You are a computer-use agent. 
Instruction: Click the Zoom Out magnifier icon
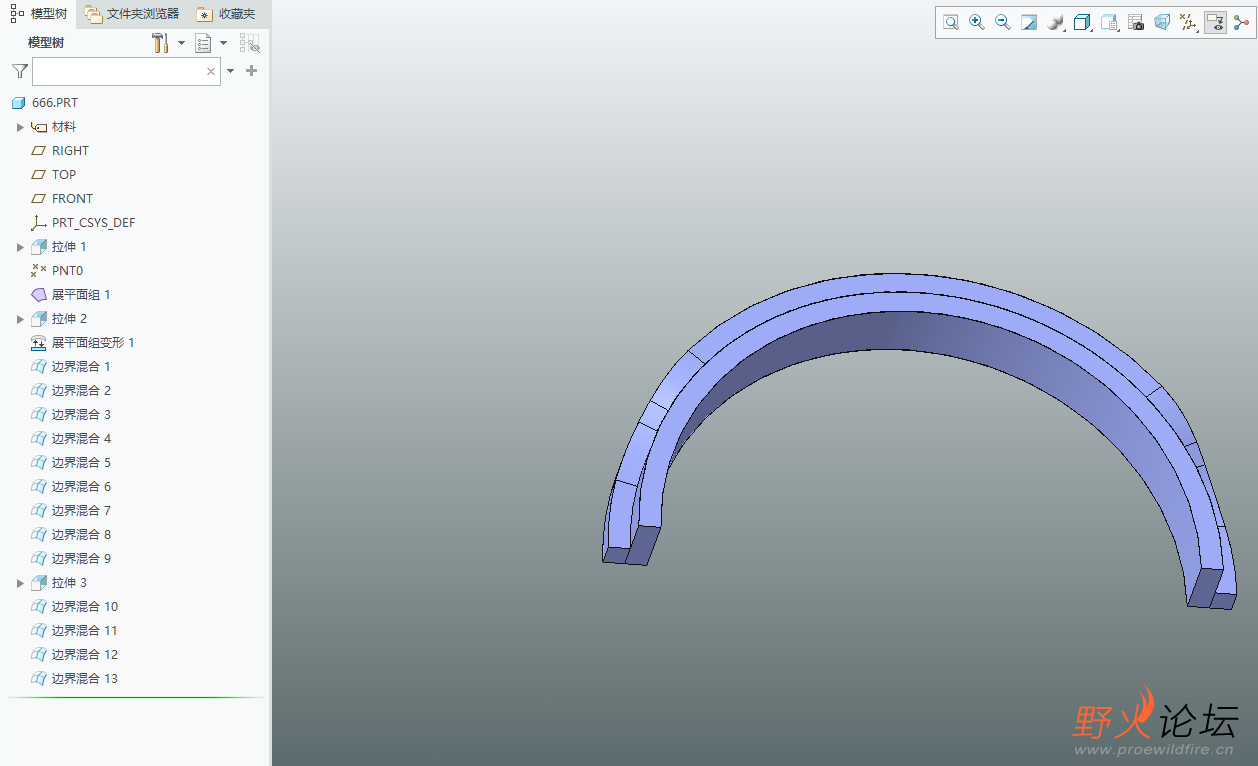[x=1003, y=22]
